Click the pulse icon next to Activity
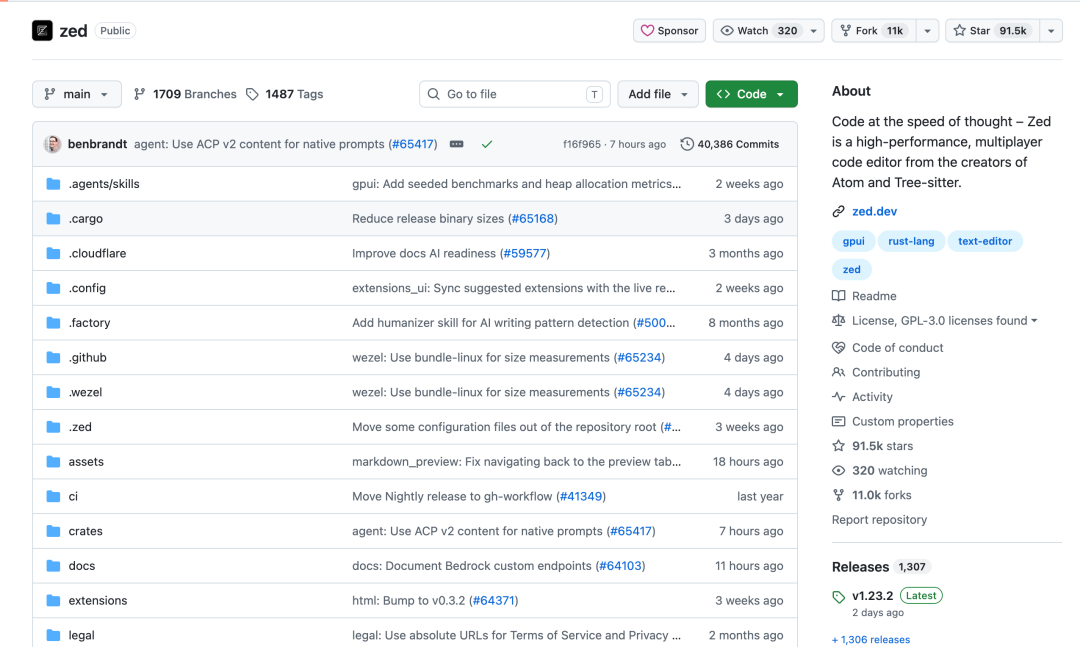Screen dimensions: 1080x647 (x=838, y=397)
